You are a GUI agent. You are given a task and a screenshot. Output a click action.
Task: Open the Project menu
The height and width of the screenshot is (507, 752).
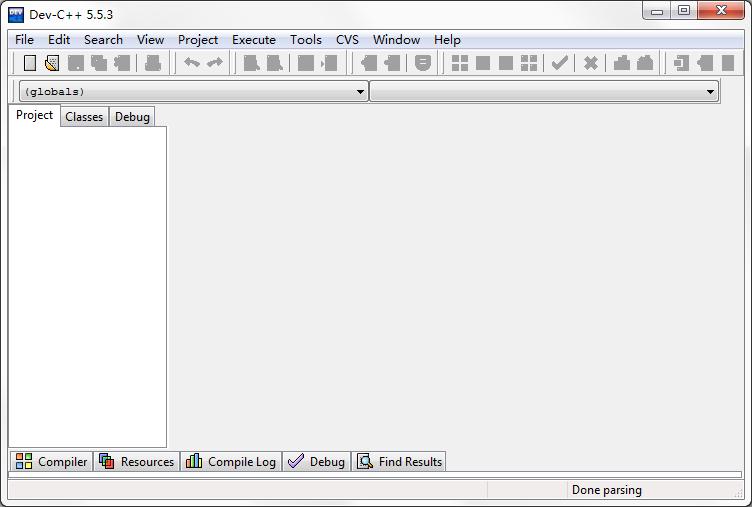point(198,39)
